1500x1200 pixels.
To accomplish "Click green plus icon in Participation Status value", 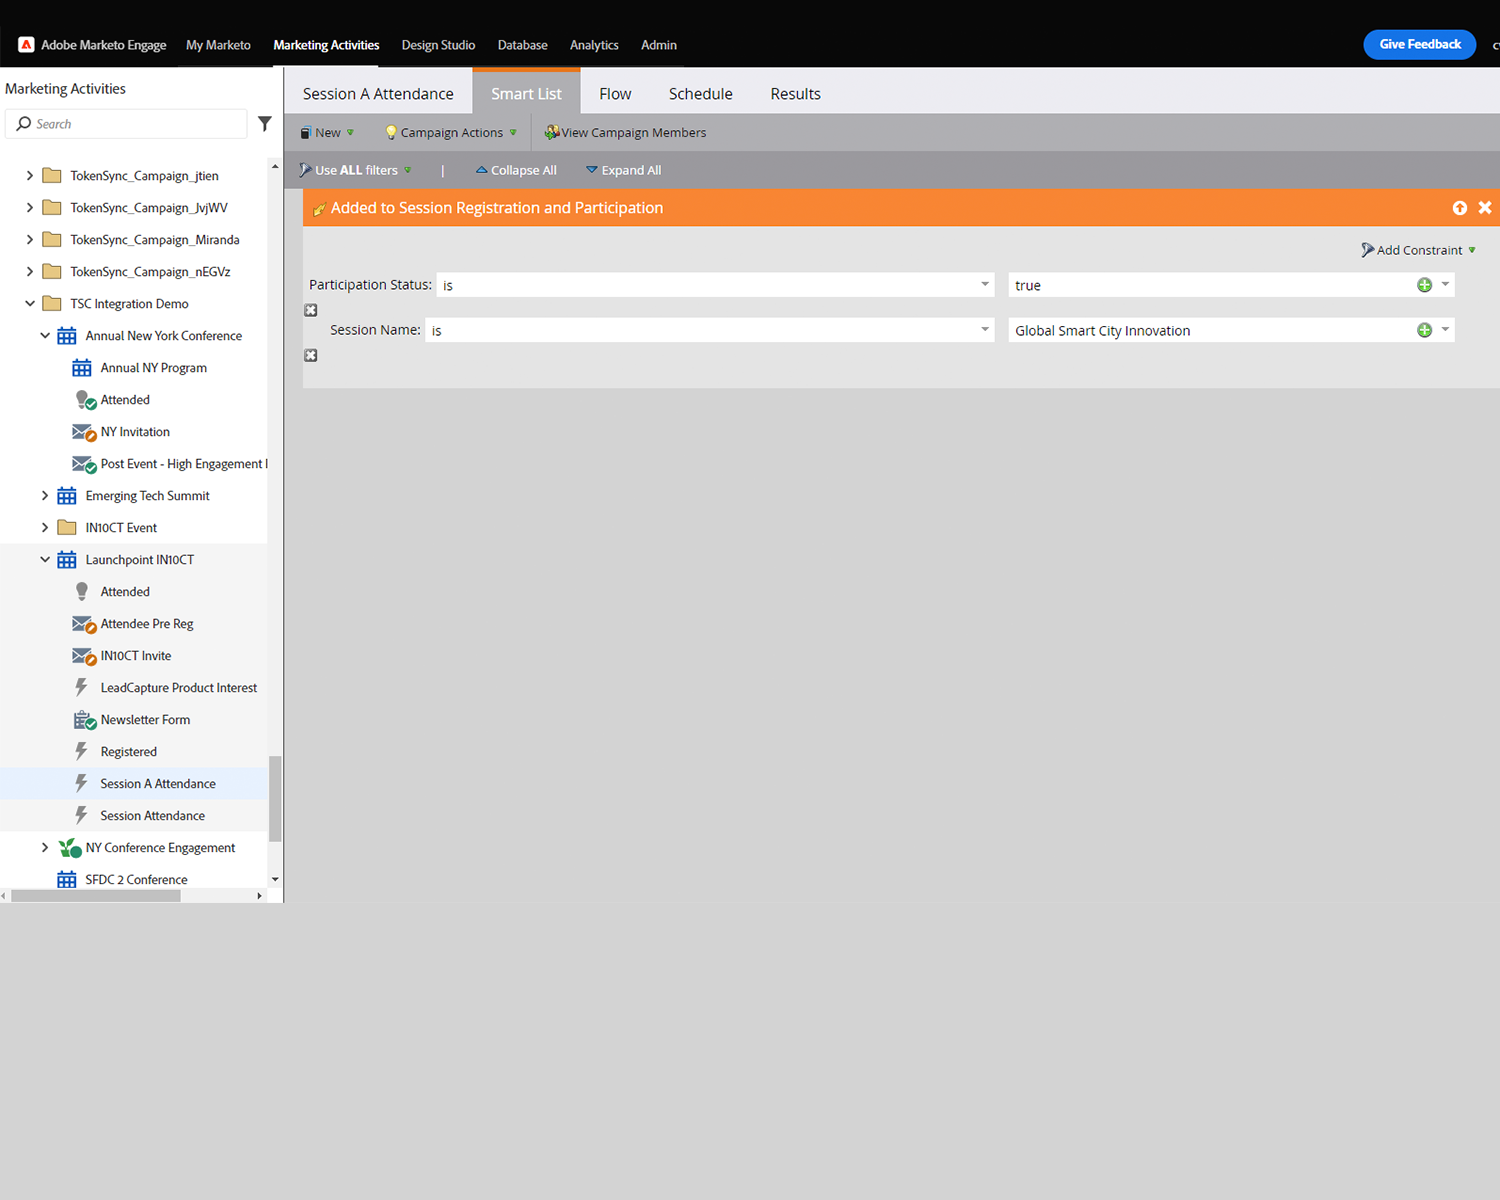I will pos(1424,286).
